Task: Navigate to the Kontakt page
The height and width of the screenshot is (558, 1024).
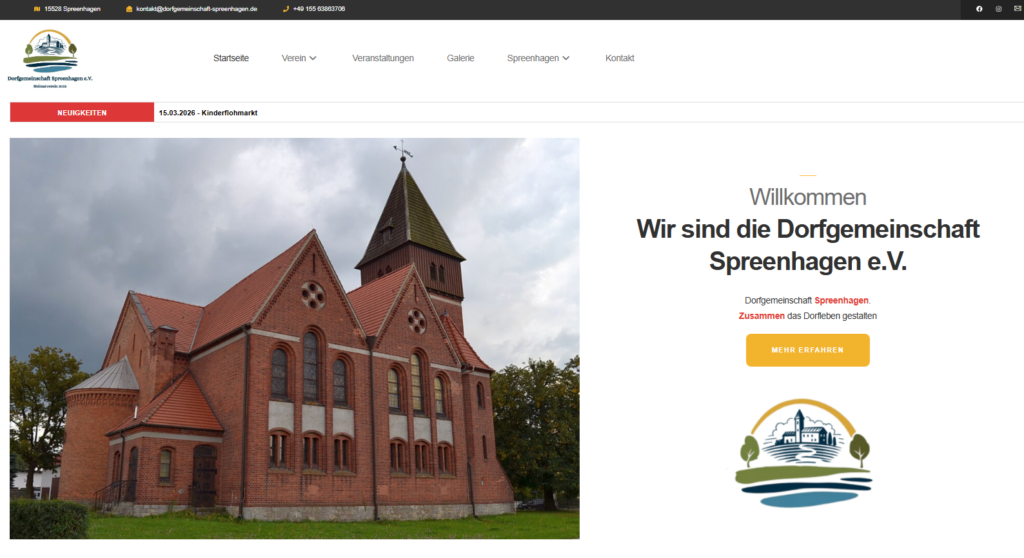Action: [619, 58]
